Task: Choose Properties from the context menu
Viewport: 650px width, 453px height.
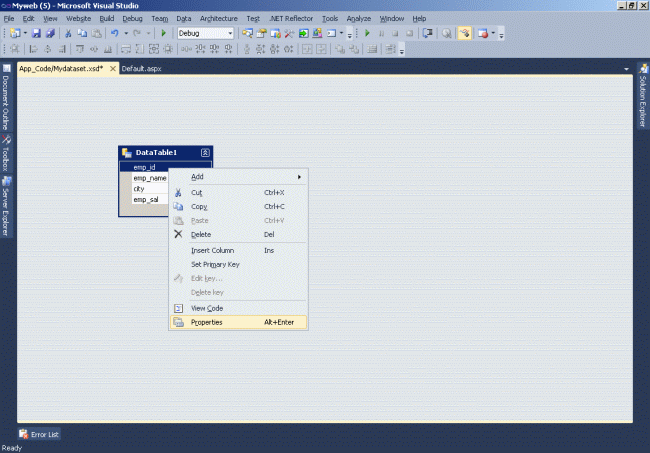Action: pyautogui.click(x=207, y=322)
